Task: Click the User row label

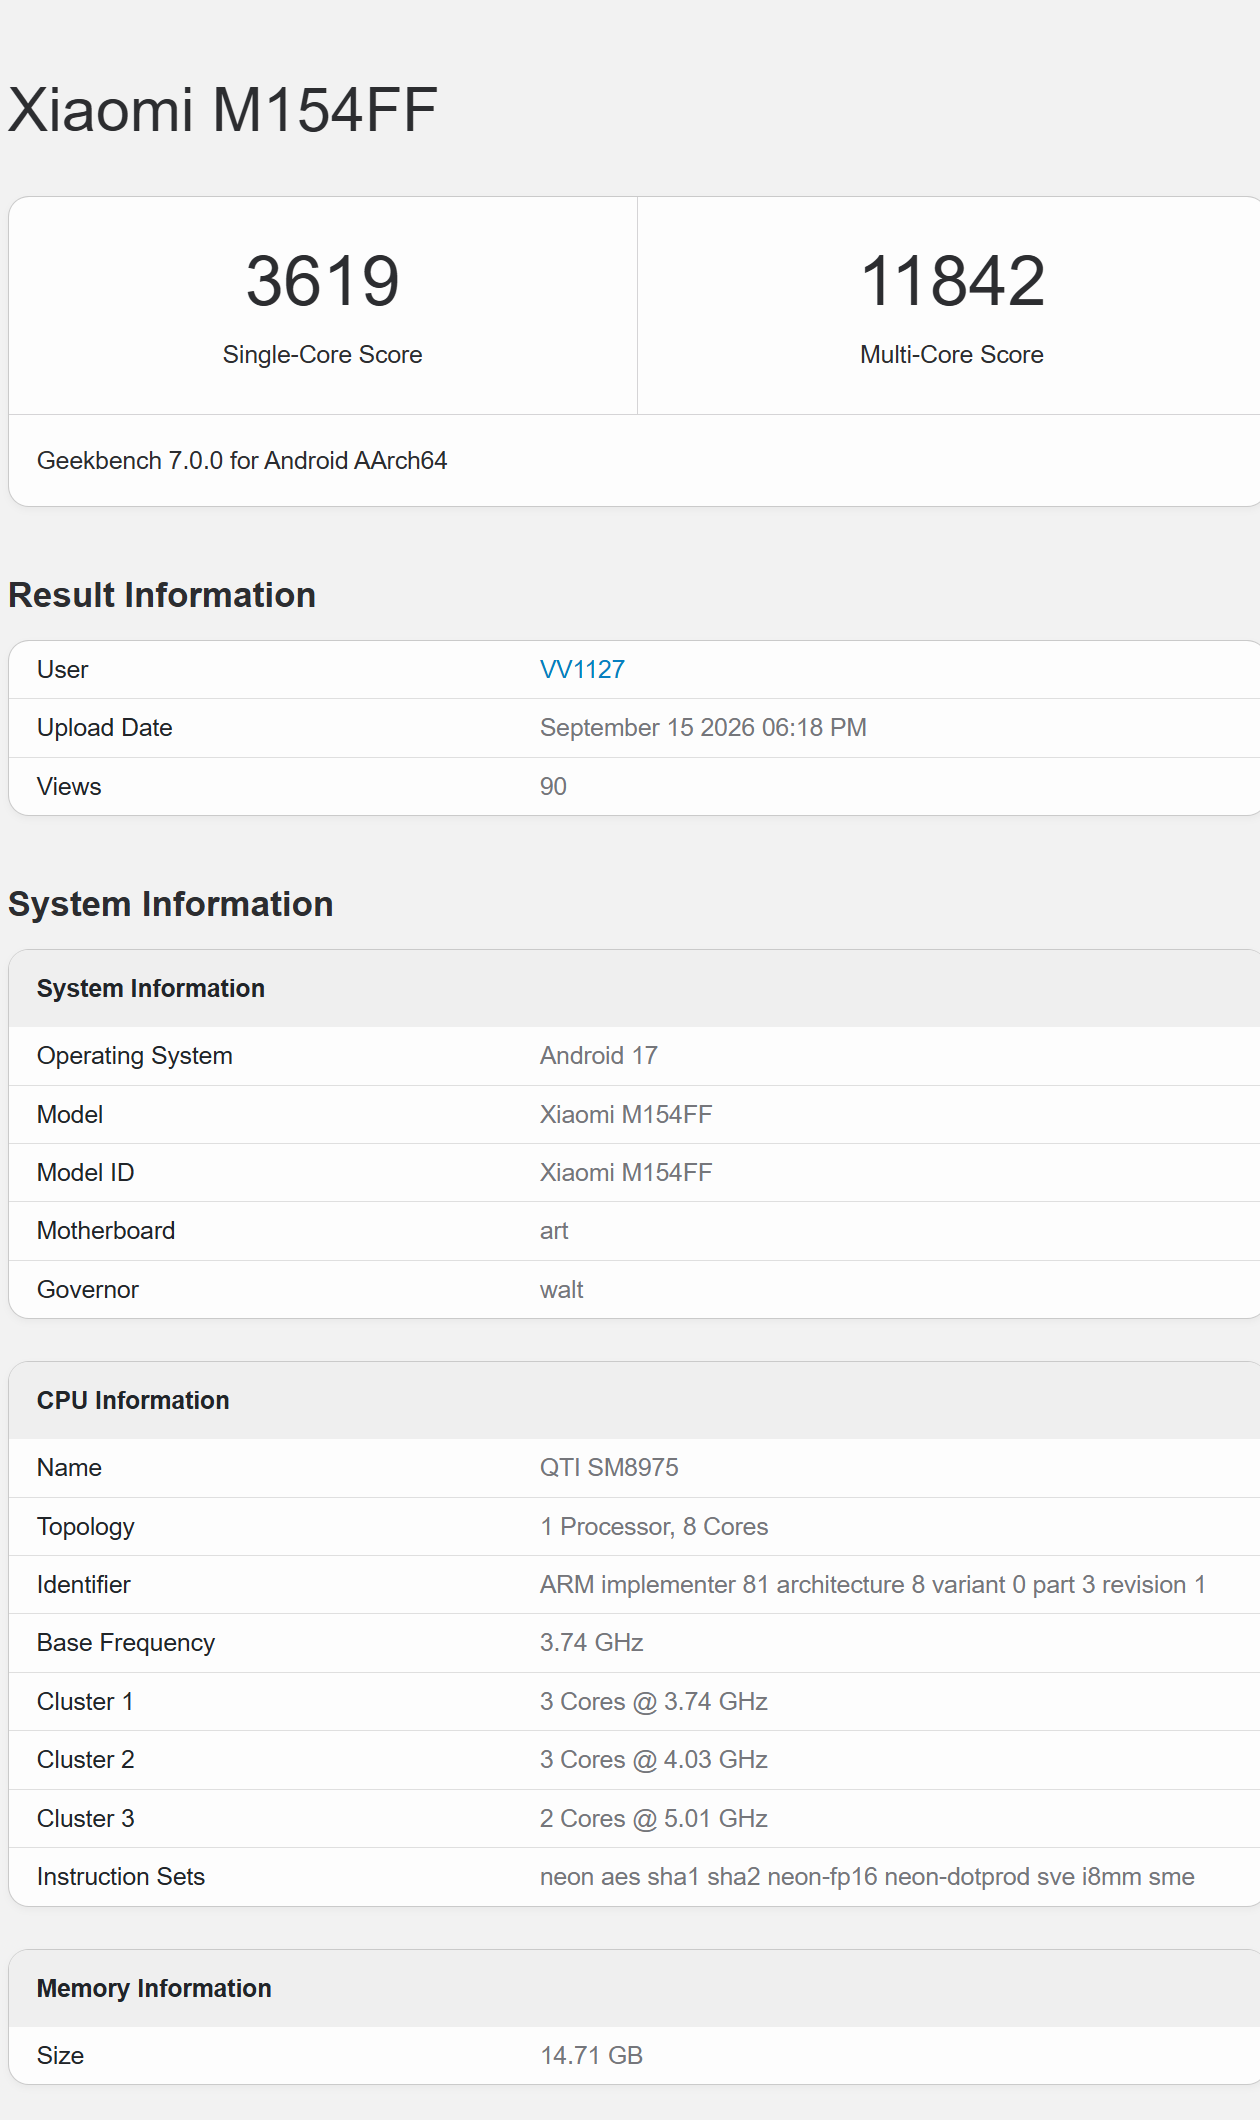Action: tap(63, 669)
